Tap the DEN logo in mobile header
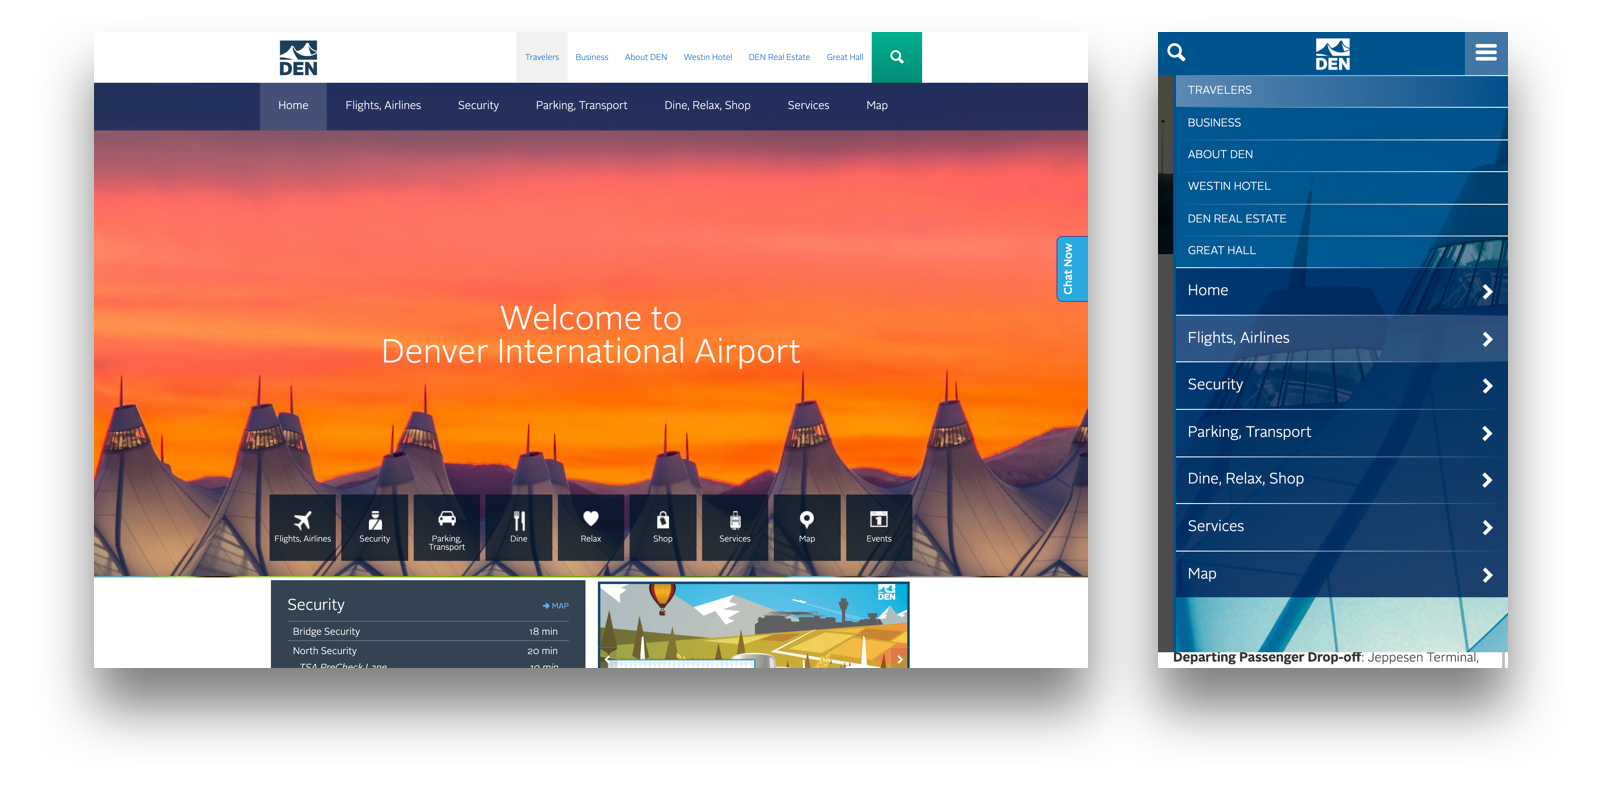This screenshot has width=1600, height=800. [x=1333, y=54]
